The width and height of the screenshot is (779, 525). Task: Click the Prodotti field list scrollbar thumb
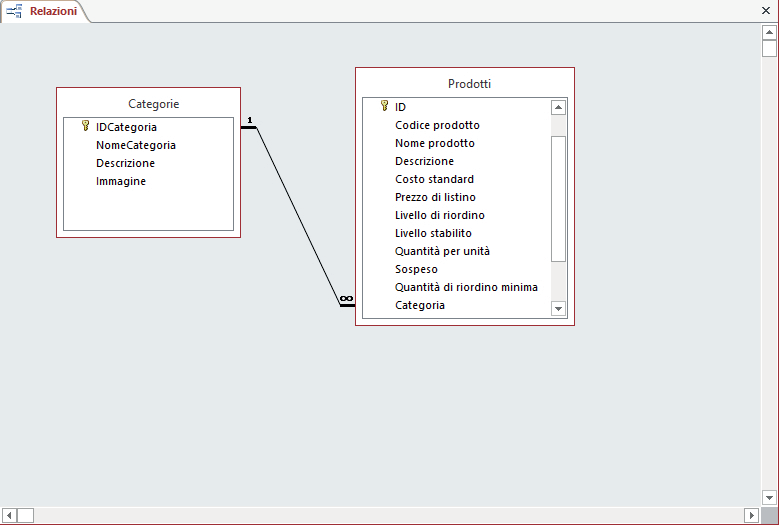559,198
